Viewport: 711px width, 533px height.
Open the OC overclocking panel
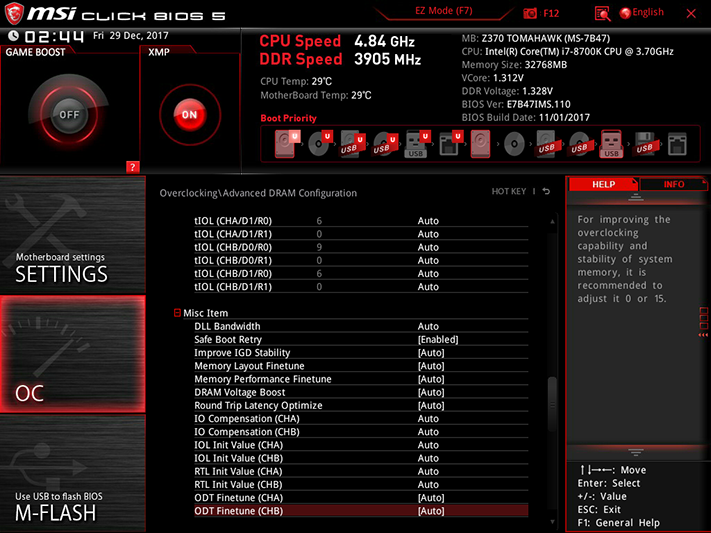73,354
